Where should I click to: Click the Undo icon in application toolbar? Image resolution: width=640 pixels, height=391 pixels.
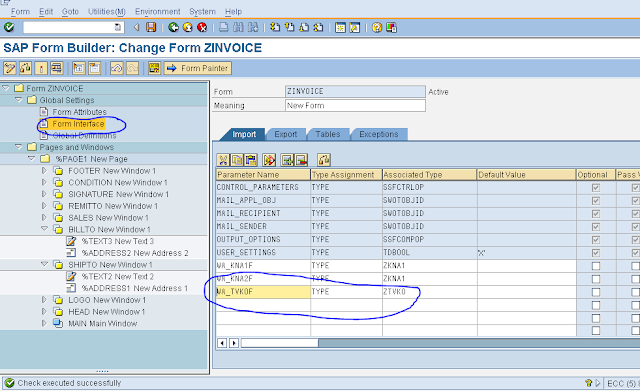117,68
